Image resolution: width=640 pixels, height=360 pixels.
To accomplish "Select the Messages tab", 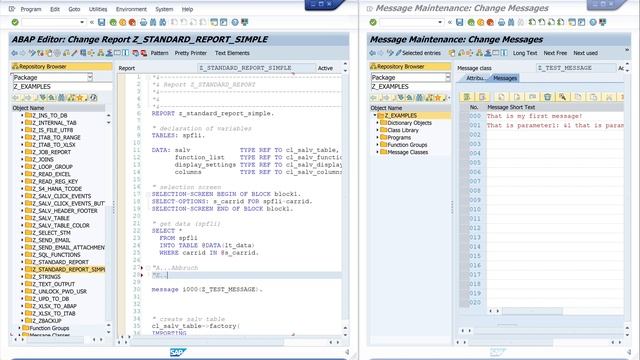I will [x=505, y=78].
